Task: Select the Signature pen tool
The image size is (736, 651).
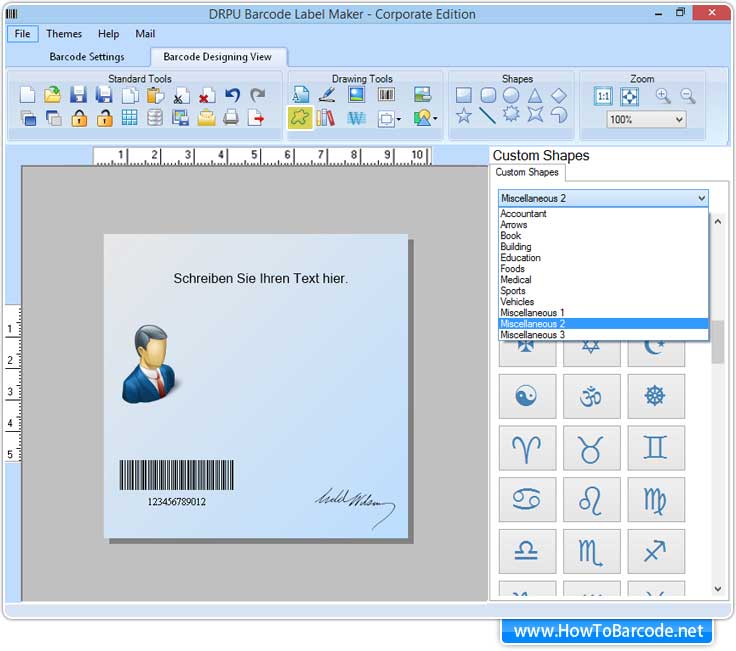Action: [327, 95]
